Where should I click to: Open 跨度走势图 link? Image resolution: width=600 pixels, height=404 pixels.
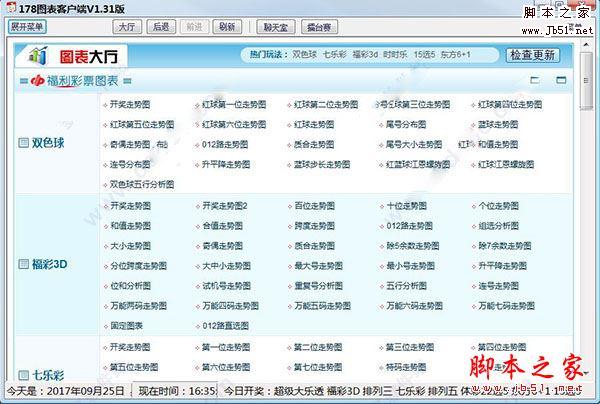point(315,226)
